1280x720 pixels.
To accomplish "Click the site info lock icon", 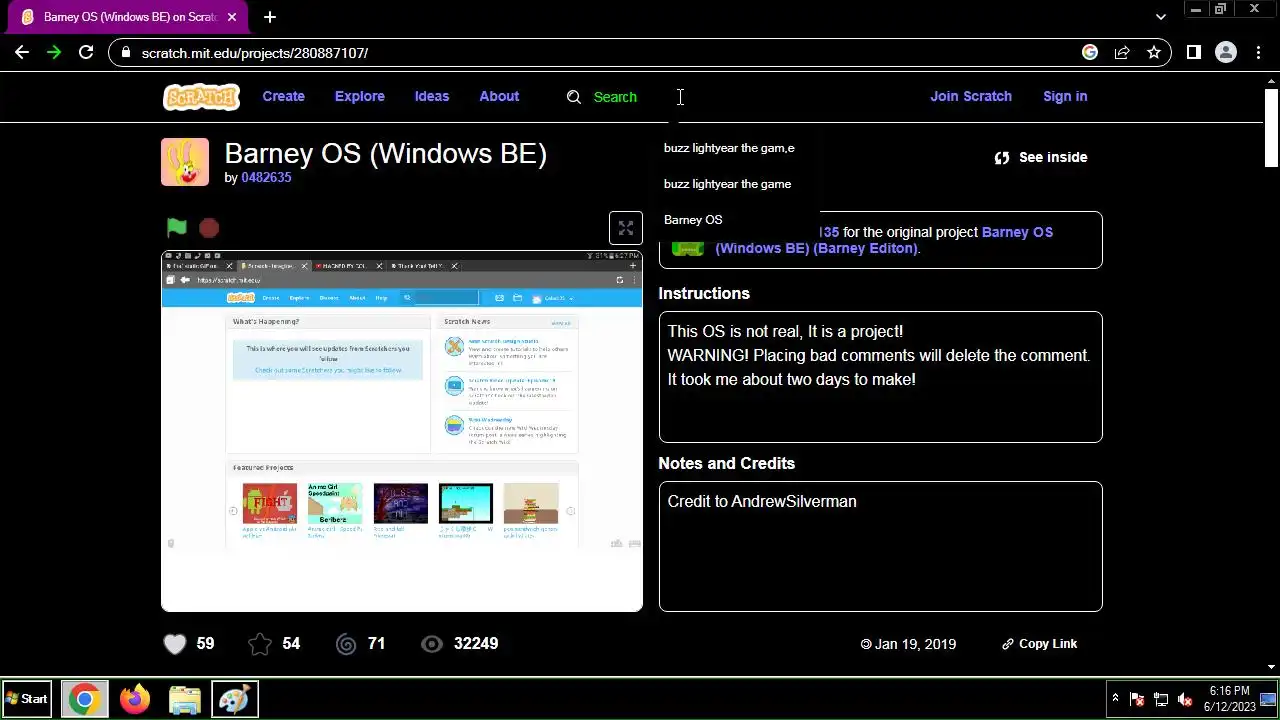I will pyautogui.click(x=124, y=53).
